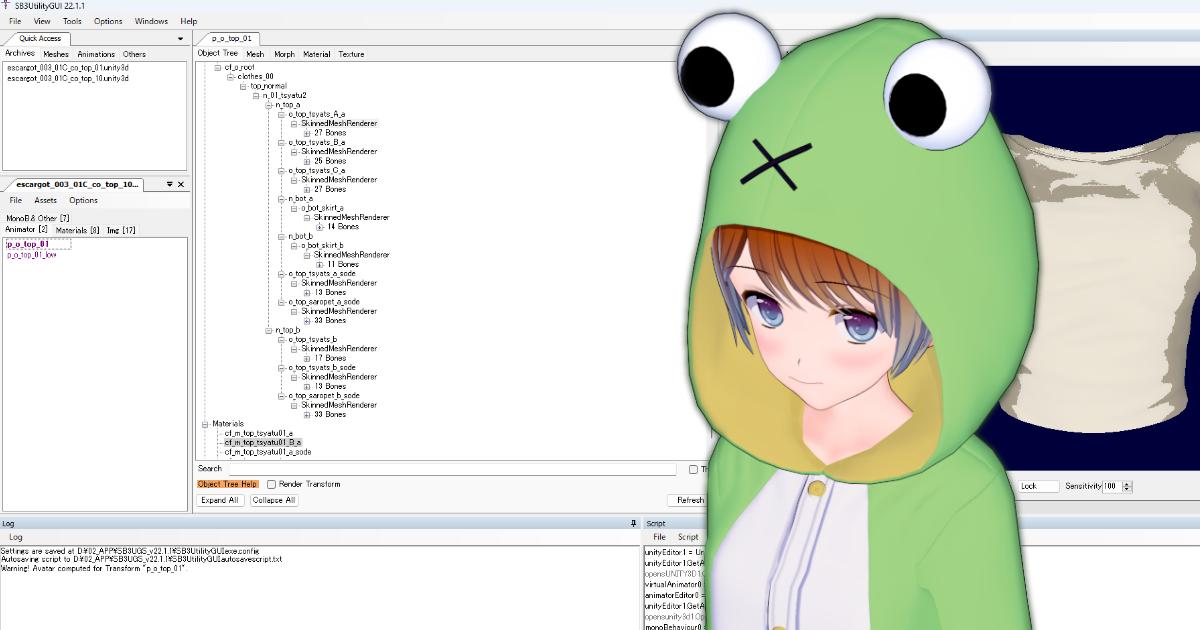Enable the Render Transform checkbox
The width and height of the screenshot is (1200, 630).
click(x=271, y=484)
